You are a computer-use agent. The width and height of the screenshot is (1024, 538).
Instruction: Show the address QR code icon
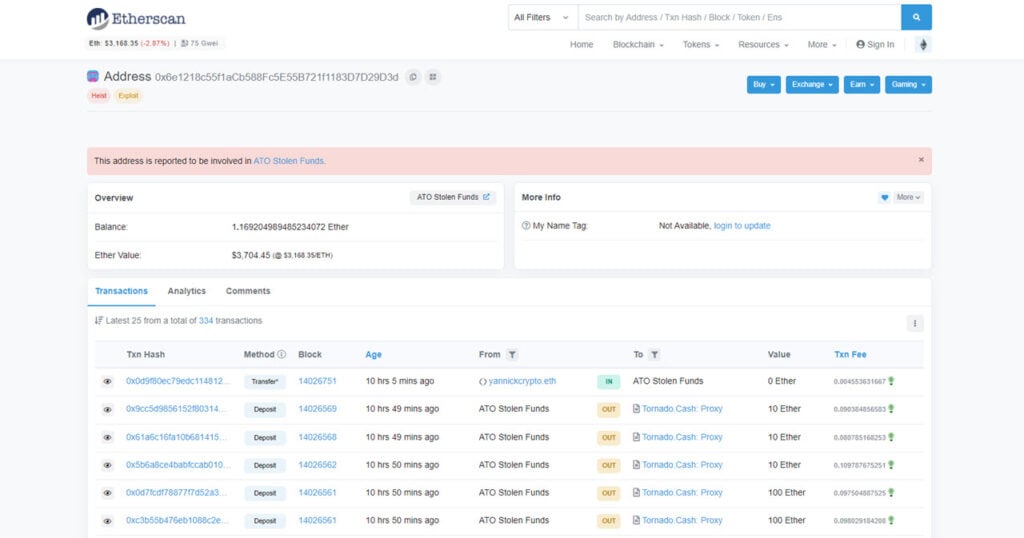pos(433,77)
